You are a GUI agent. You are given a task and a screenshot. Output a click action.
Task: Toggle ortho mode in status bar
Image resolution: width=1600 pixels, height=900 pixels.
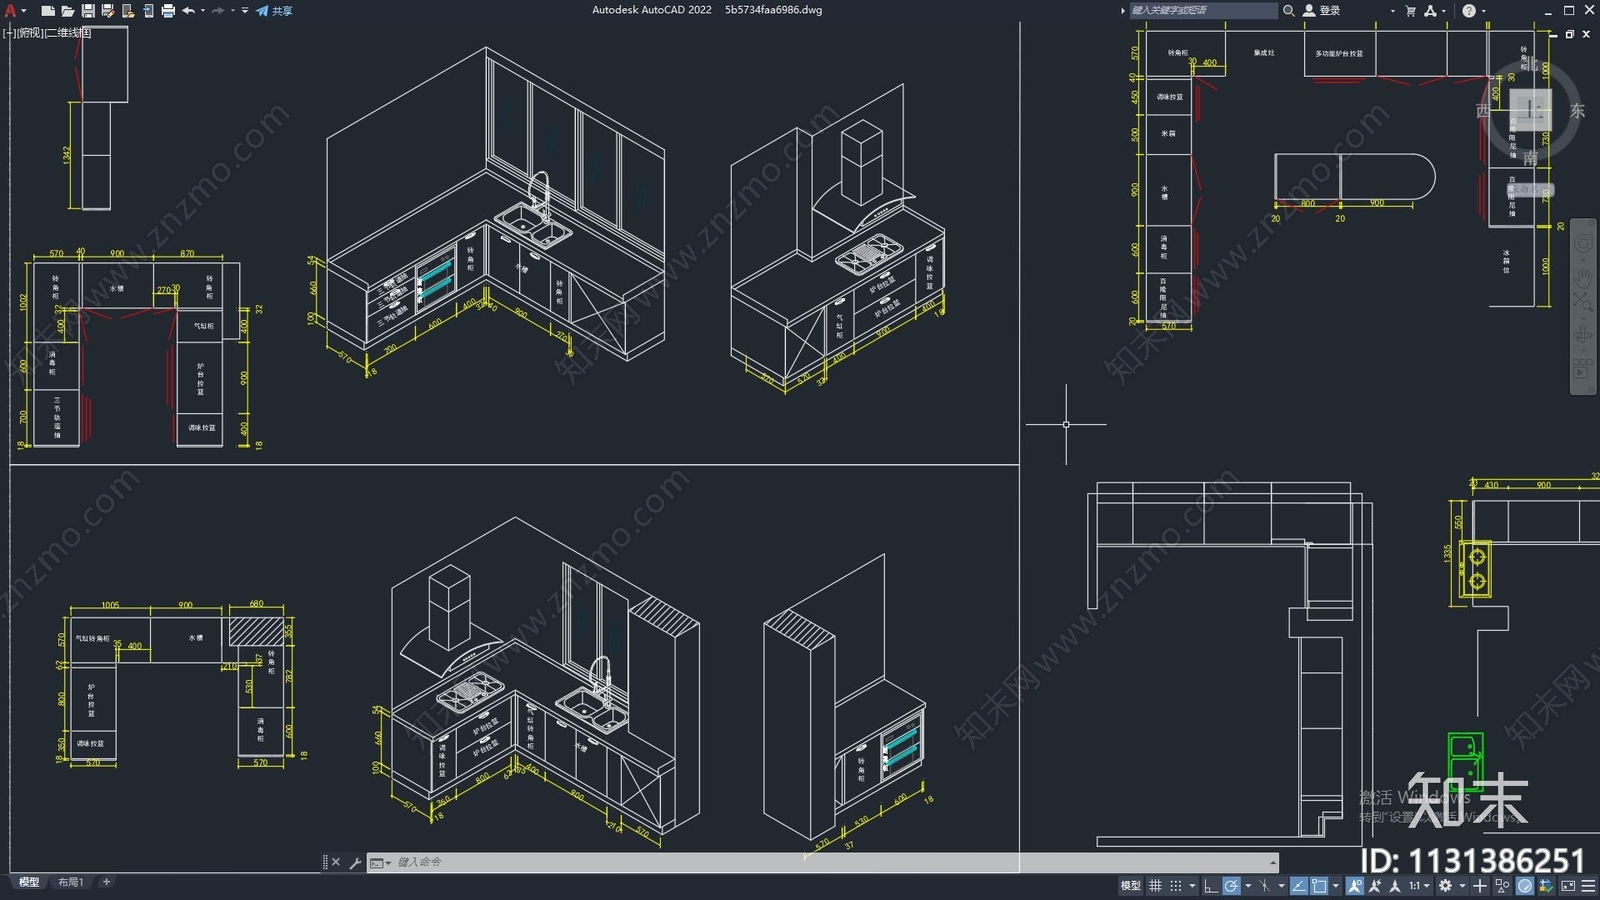pos(1210,886)
